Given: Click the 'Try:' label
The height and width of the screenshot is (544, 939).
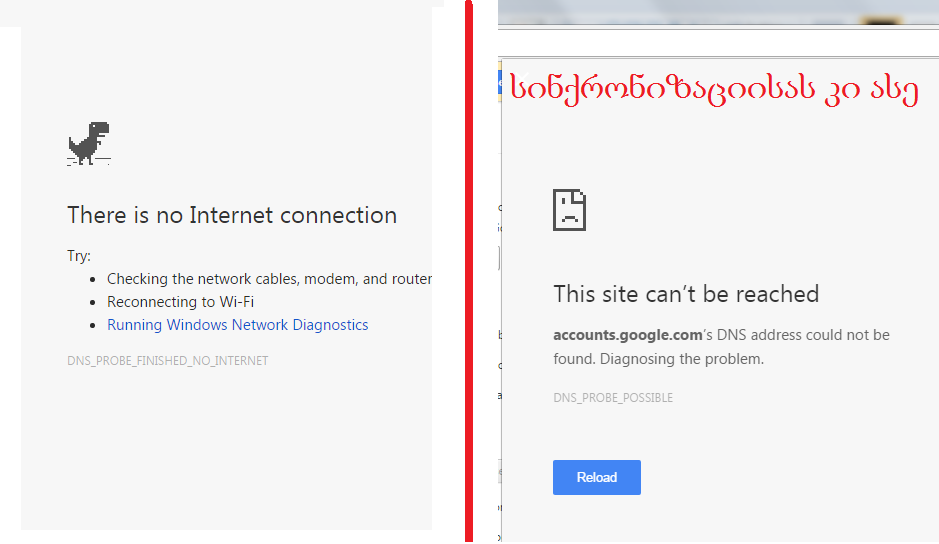Looking at the screenshot, I should point(79,256).
